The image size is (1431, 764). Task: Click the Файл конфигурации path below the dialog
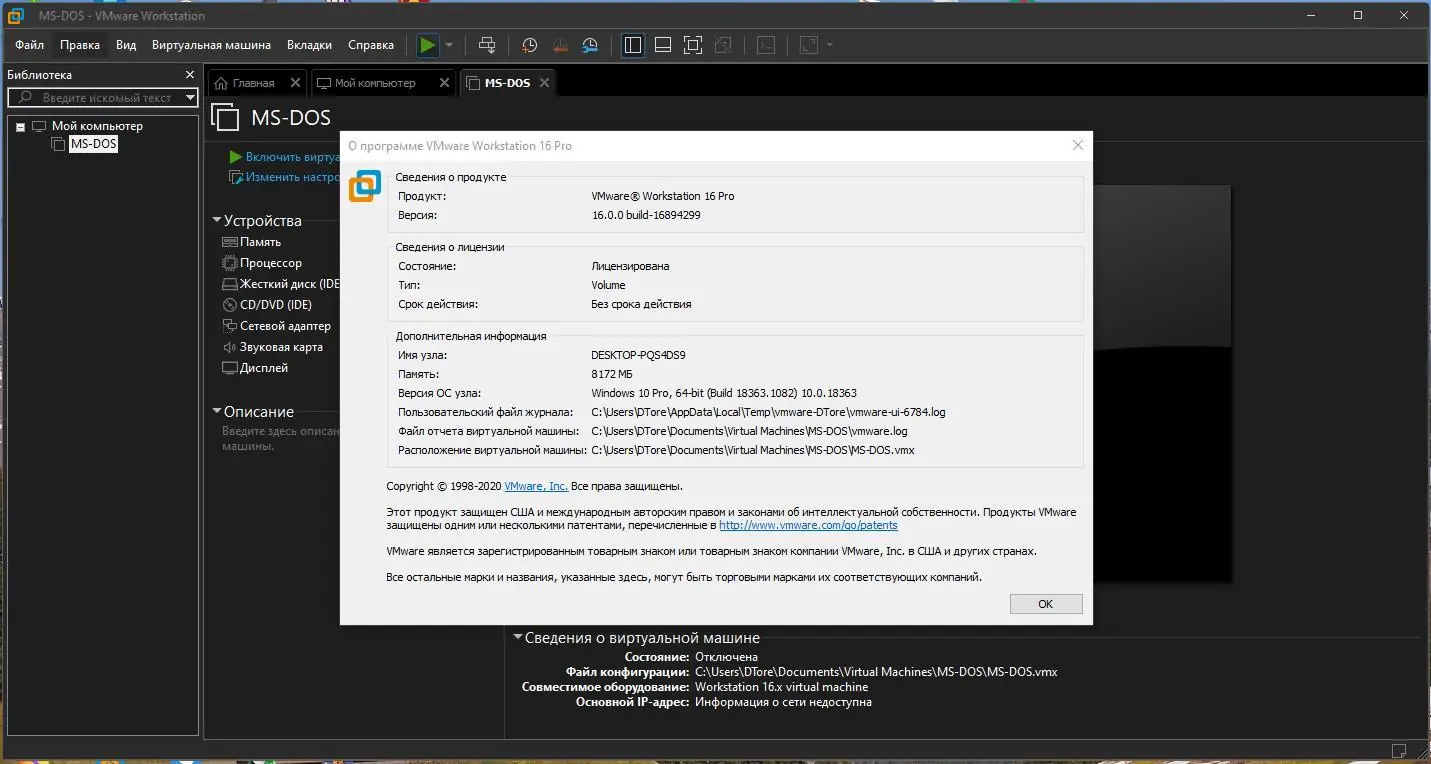point(876,672)
